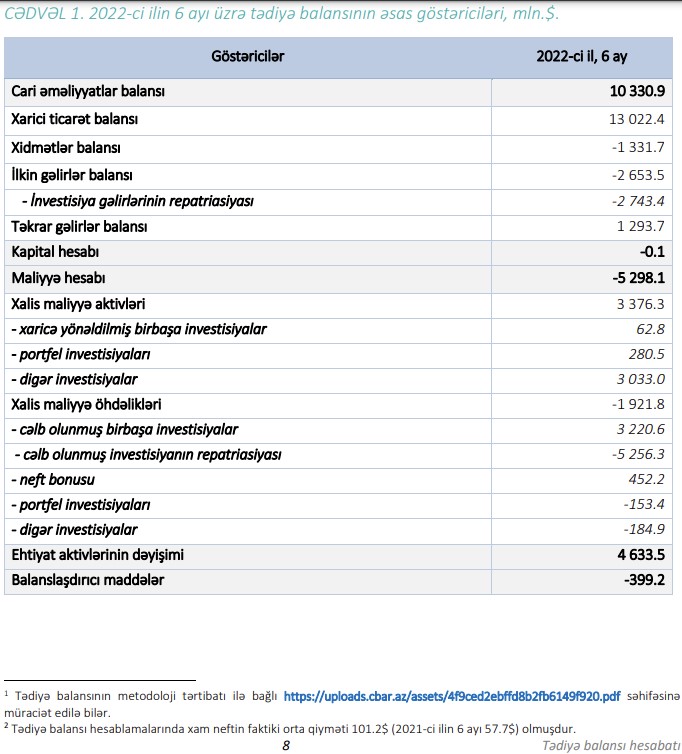Click the page number 8

click(286, 745)
